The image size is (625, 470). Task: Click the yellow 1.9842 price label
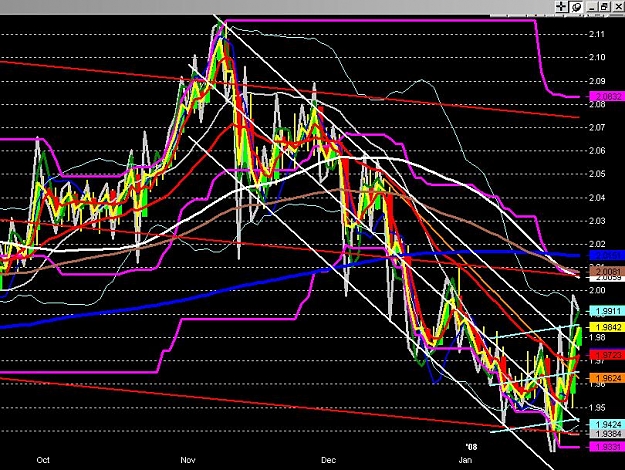point(606,327)
